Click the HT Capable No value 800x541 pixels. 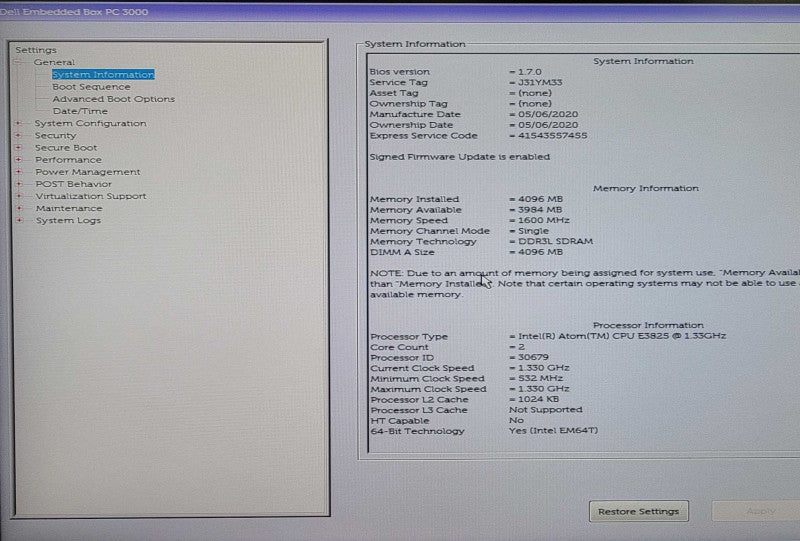click(x=516, y=421)
